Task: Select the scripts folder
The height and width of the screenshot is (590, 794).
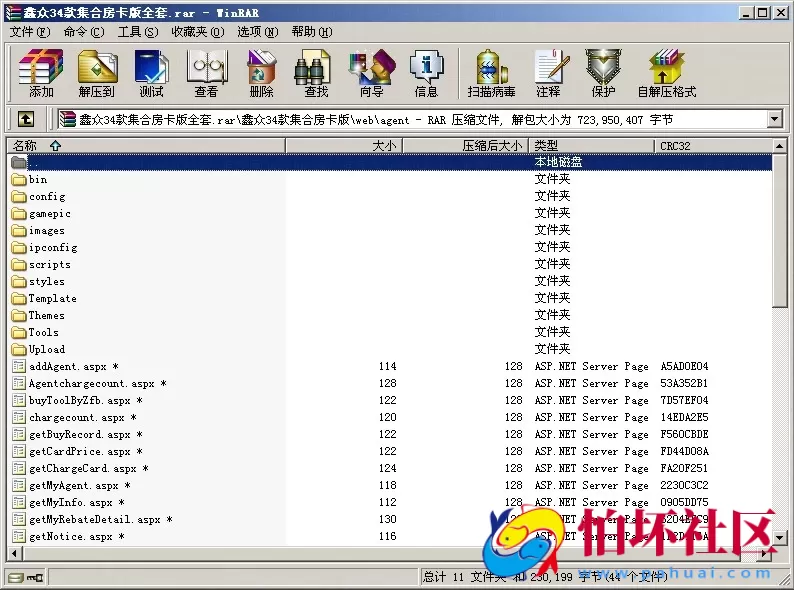Action: click(x=41, y=264)
